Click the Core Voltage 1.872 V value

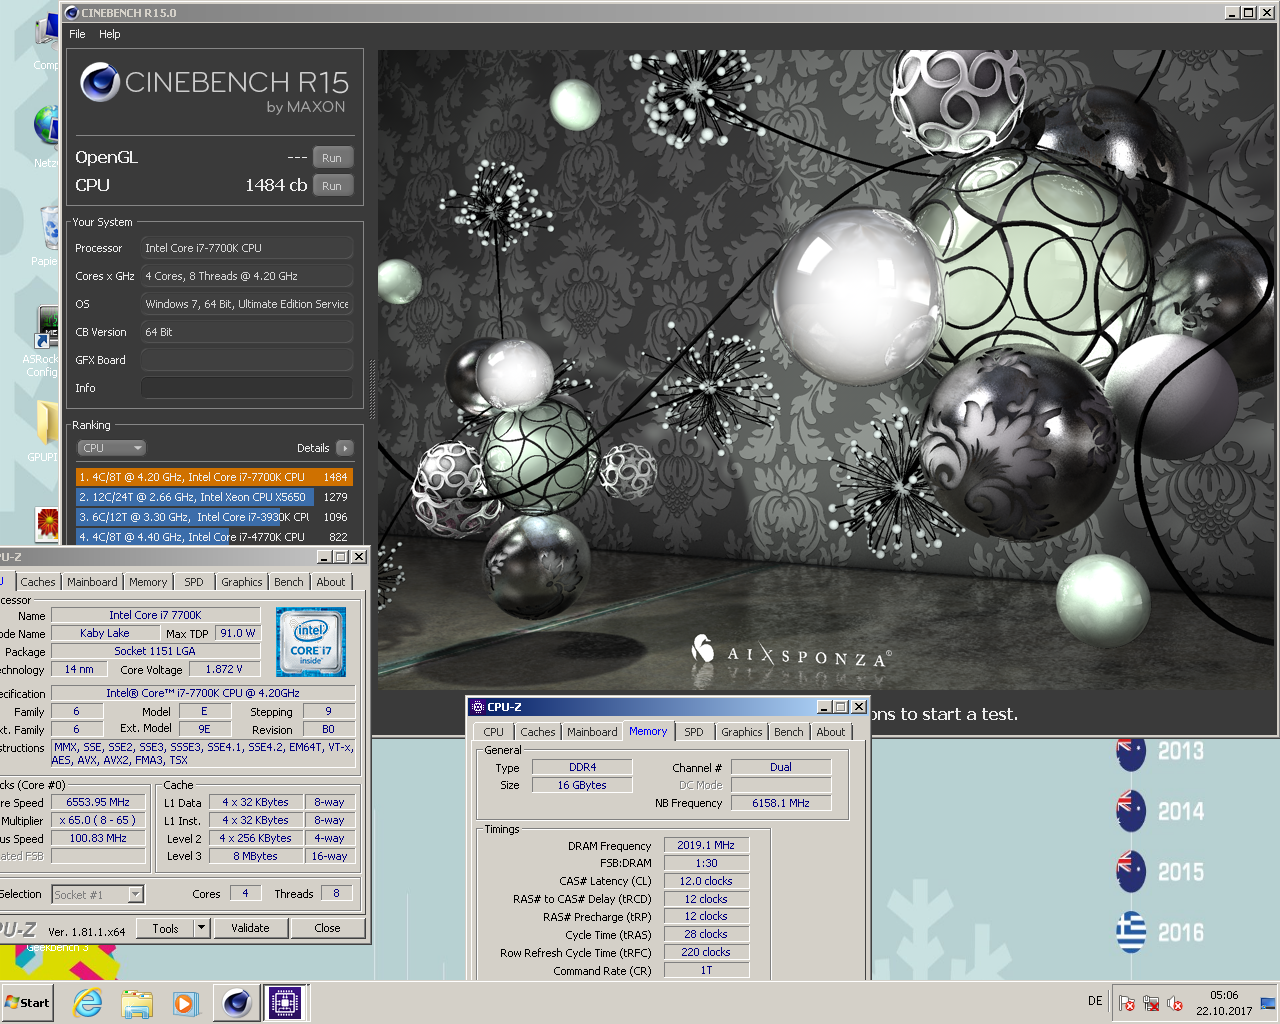coord(224,669)
